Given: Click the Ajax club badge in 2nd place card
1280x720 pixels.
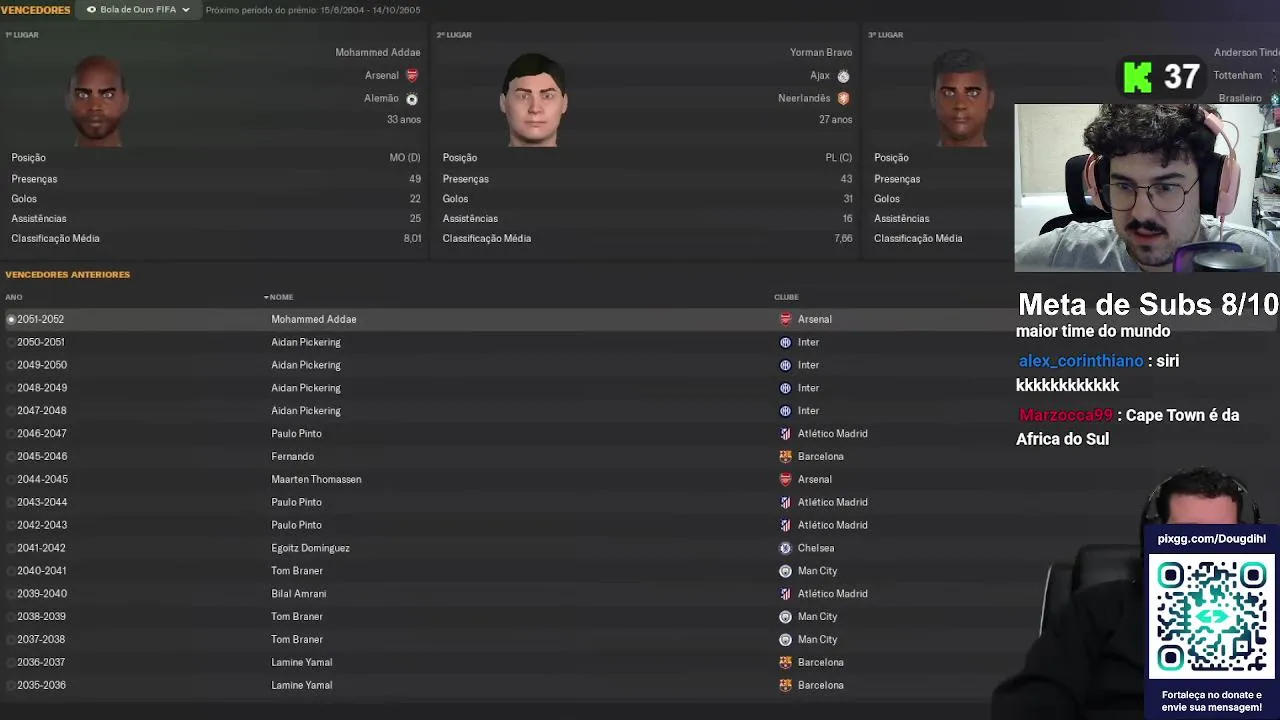Looking at the screenshot, I should point(843,76).
